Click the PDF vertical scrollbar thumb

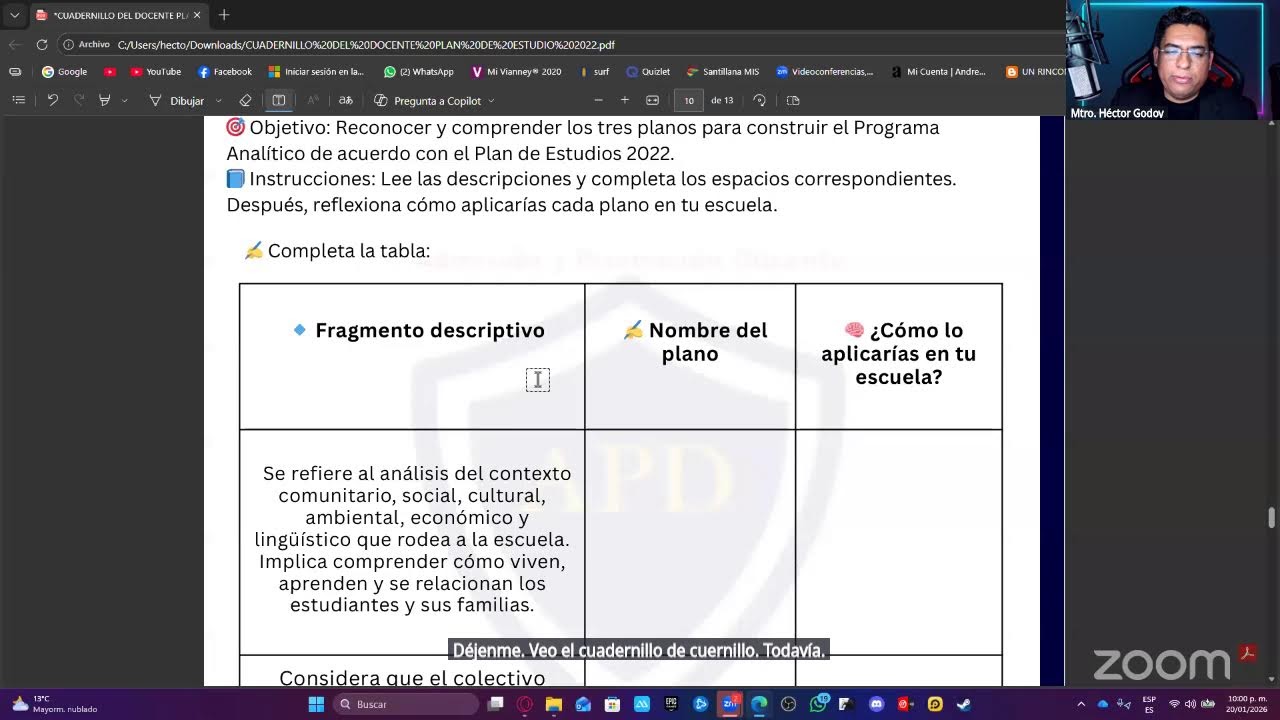1272,517
